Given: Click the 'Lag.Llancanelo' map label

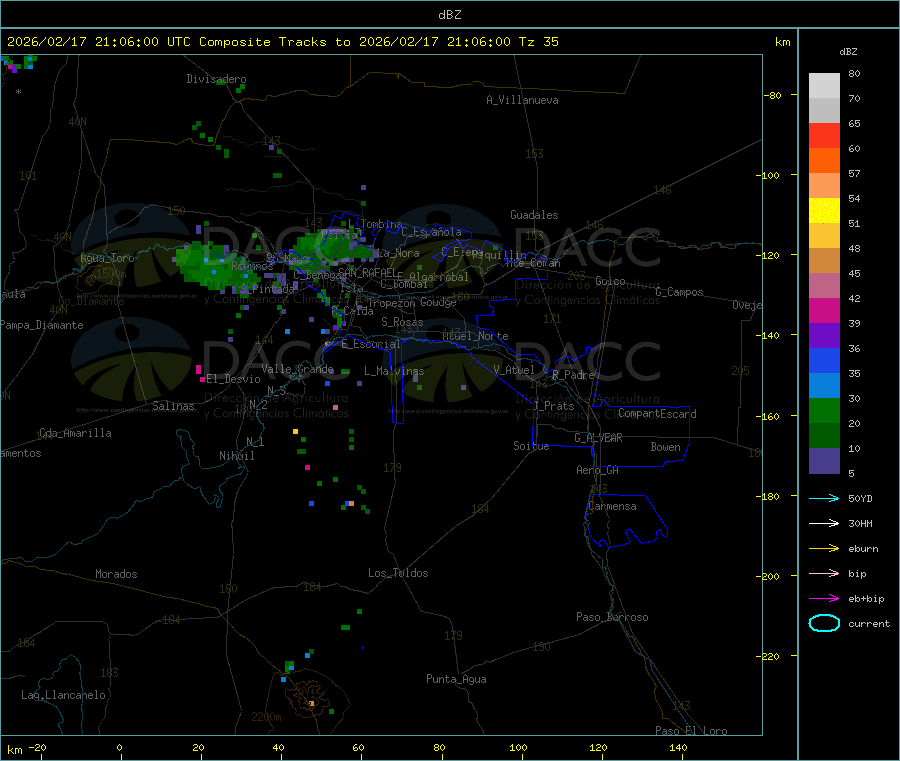Looking at the screenshot, I should tap(64, 695).
